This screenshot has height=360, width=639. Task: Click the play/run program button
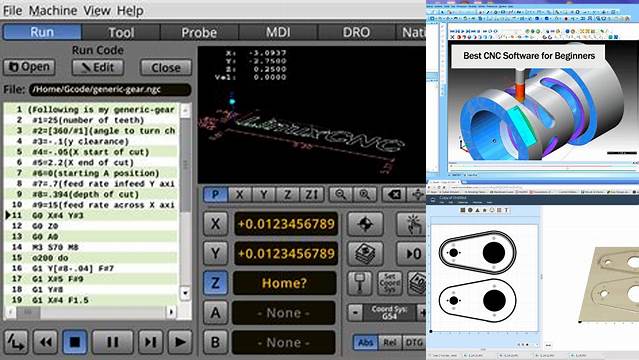point(180,342)
